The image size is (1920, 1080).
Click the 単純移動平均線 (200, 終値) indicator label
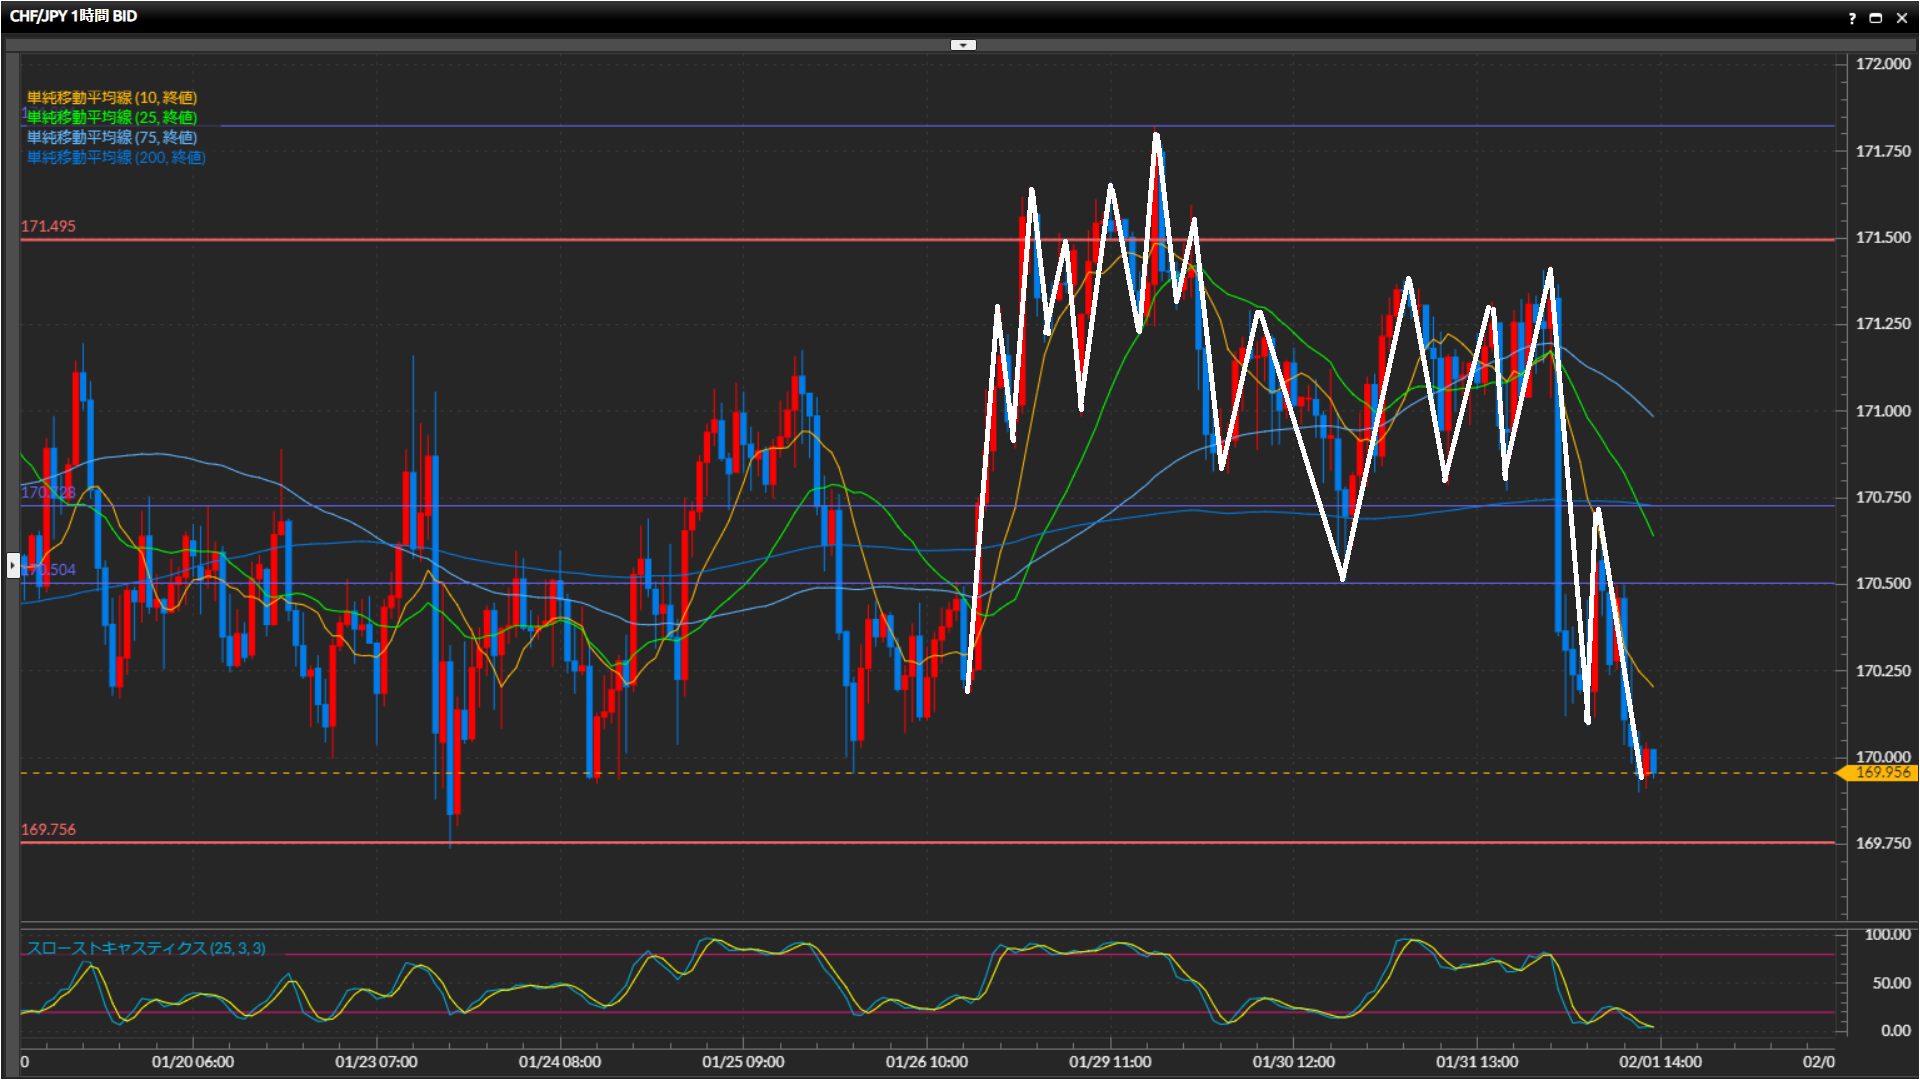click(116, 157)
